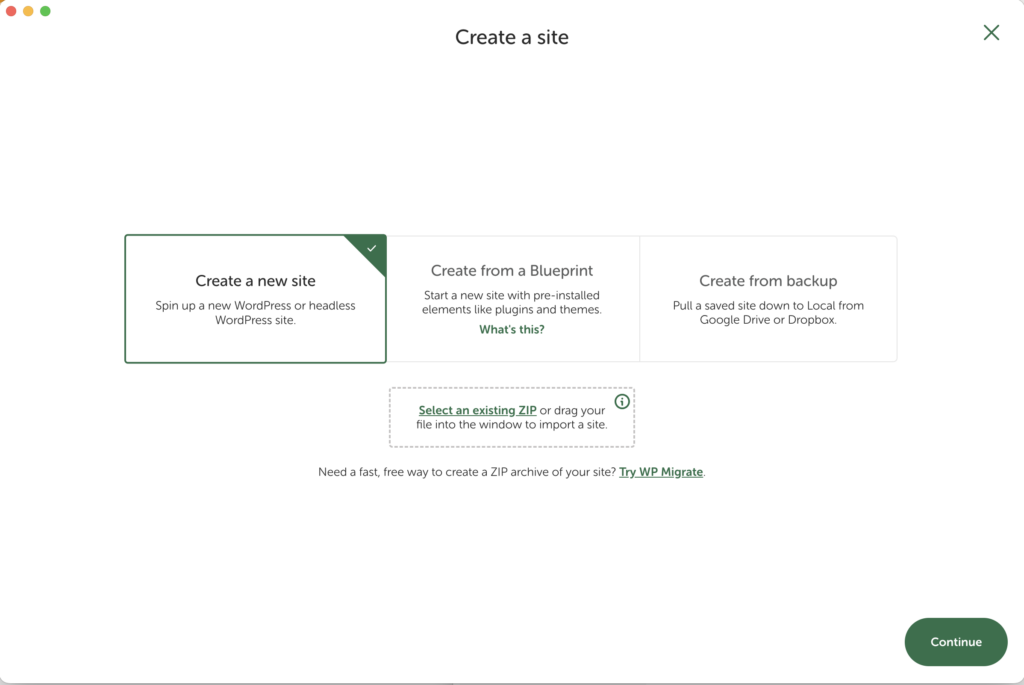Click the Select an existing ZIP link
The width and height of the screenshot is (1024, 685).
pyautogui.click(x=477, y=411)
